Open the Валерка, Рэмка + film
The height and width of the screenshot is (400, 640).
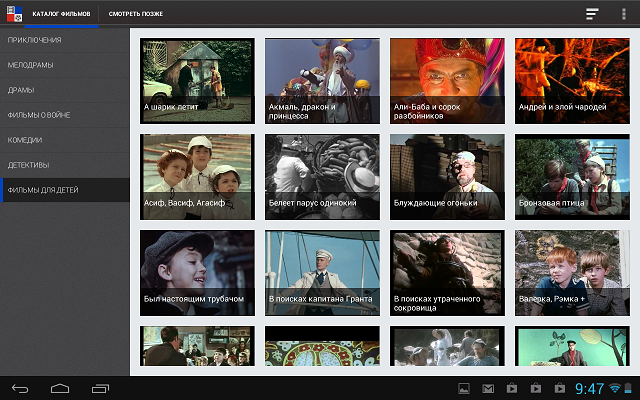(572, 273)
